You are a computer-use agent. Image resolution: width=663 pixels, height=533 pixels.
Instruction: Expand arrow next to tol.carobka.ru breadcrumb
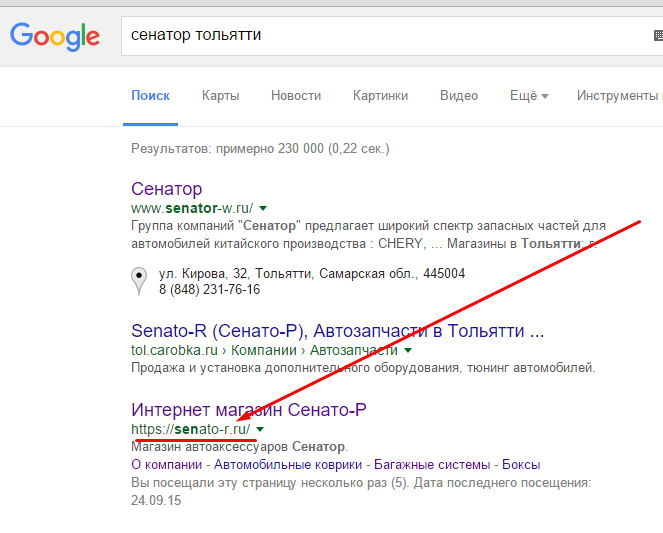pyautogui.click(x=408, y=351)
